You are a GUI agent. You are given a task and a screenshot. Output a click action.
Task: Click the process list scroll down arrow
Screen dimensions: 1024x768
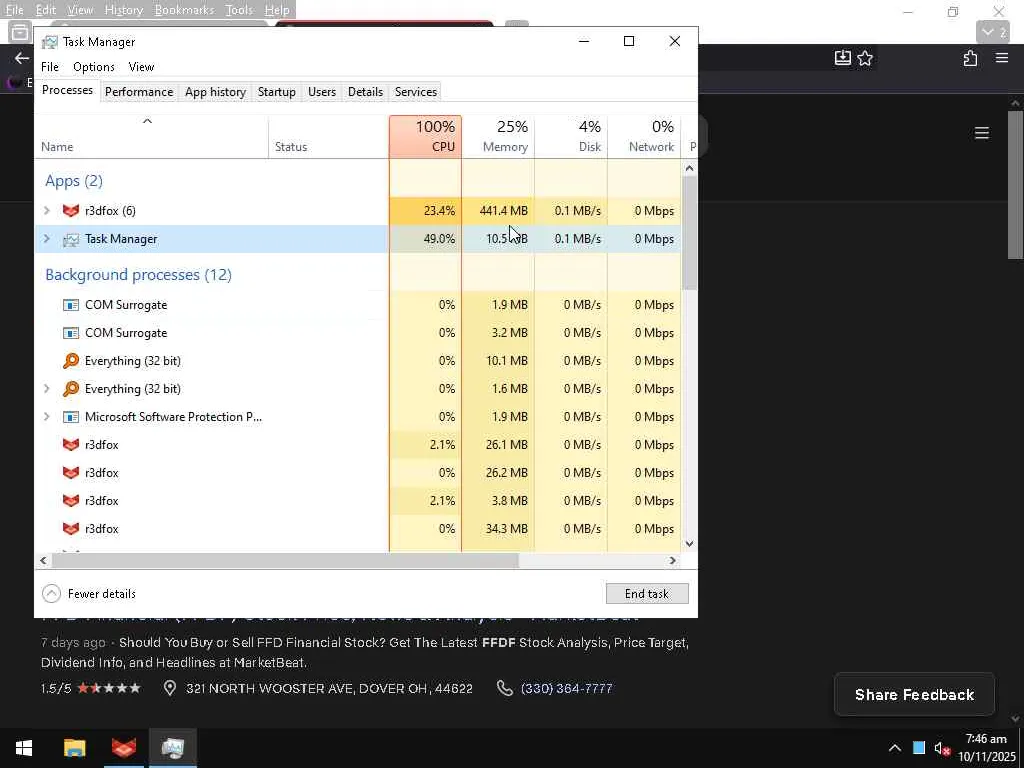pos(689,543)
